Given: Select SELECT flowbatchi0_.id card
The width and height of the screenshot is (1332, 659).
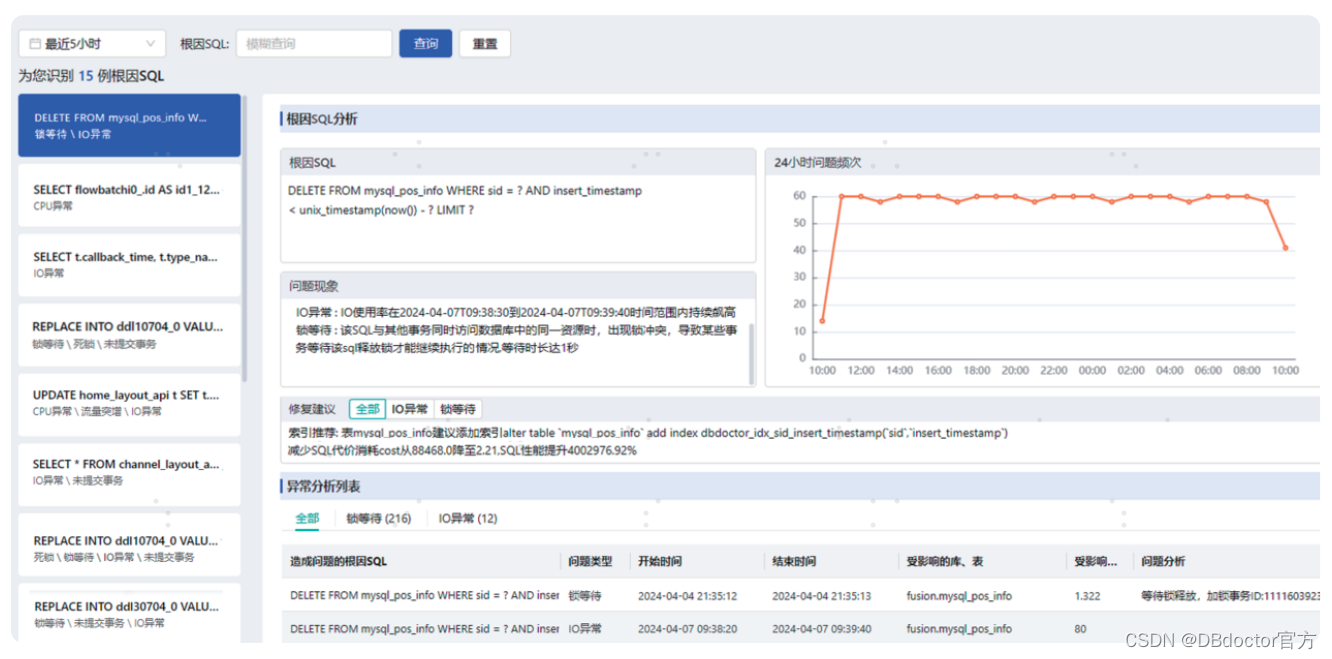Looking at the screenshot, I should [129, 196].
